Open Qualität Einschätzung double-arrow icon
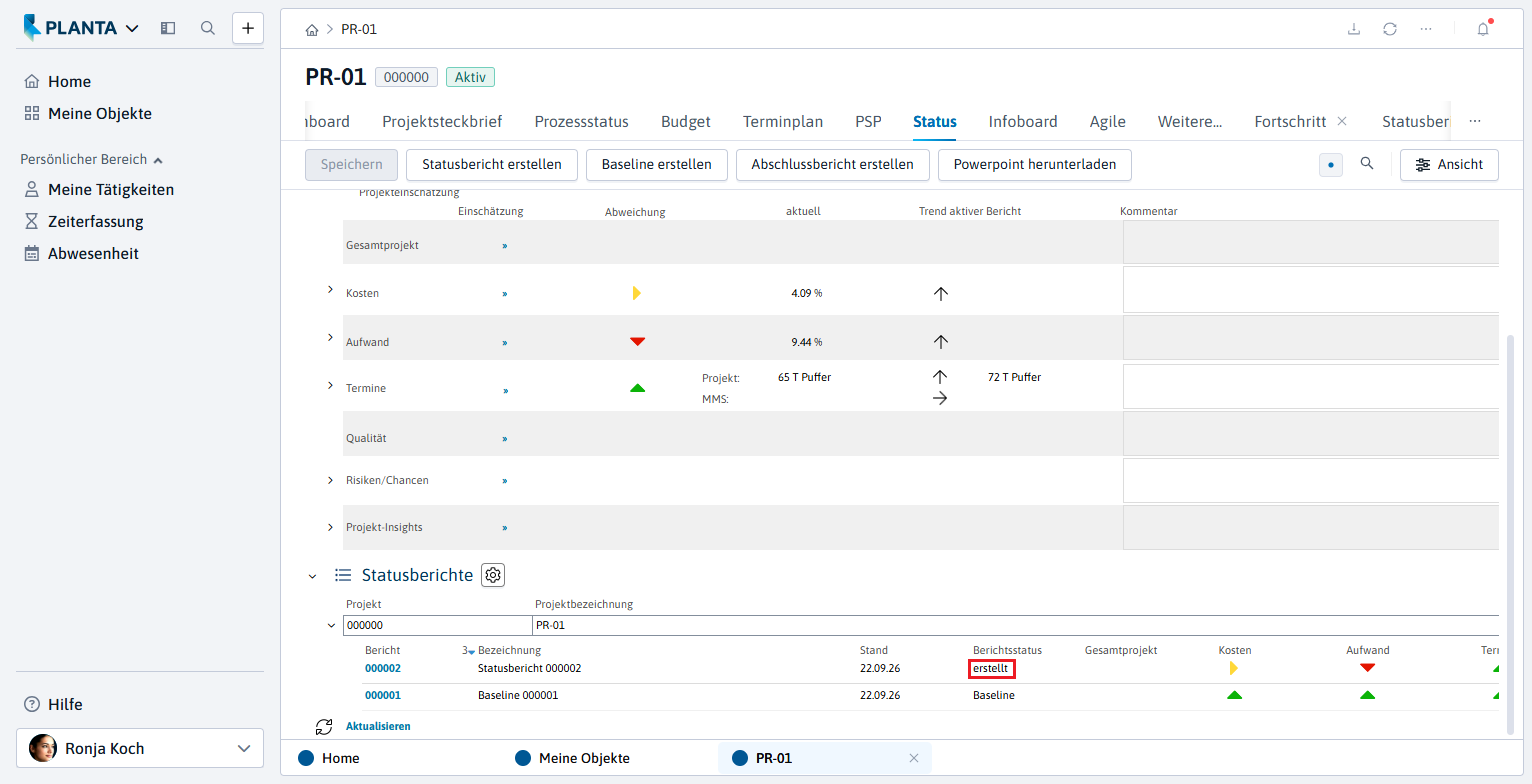Image resolution: width=1532 pixels, height=784 pixels. (505, 439)
